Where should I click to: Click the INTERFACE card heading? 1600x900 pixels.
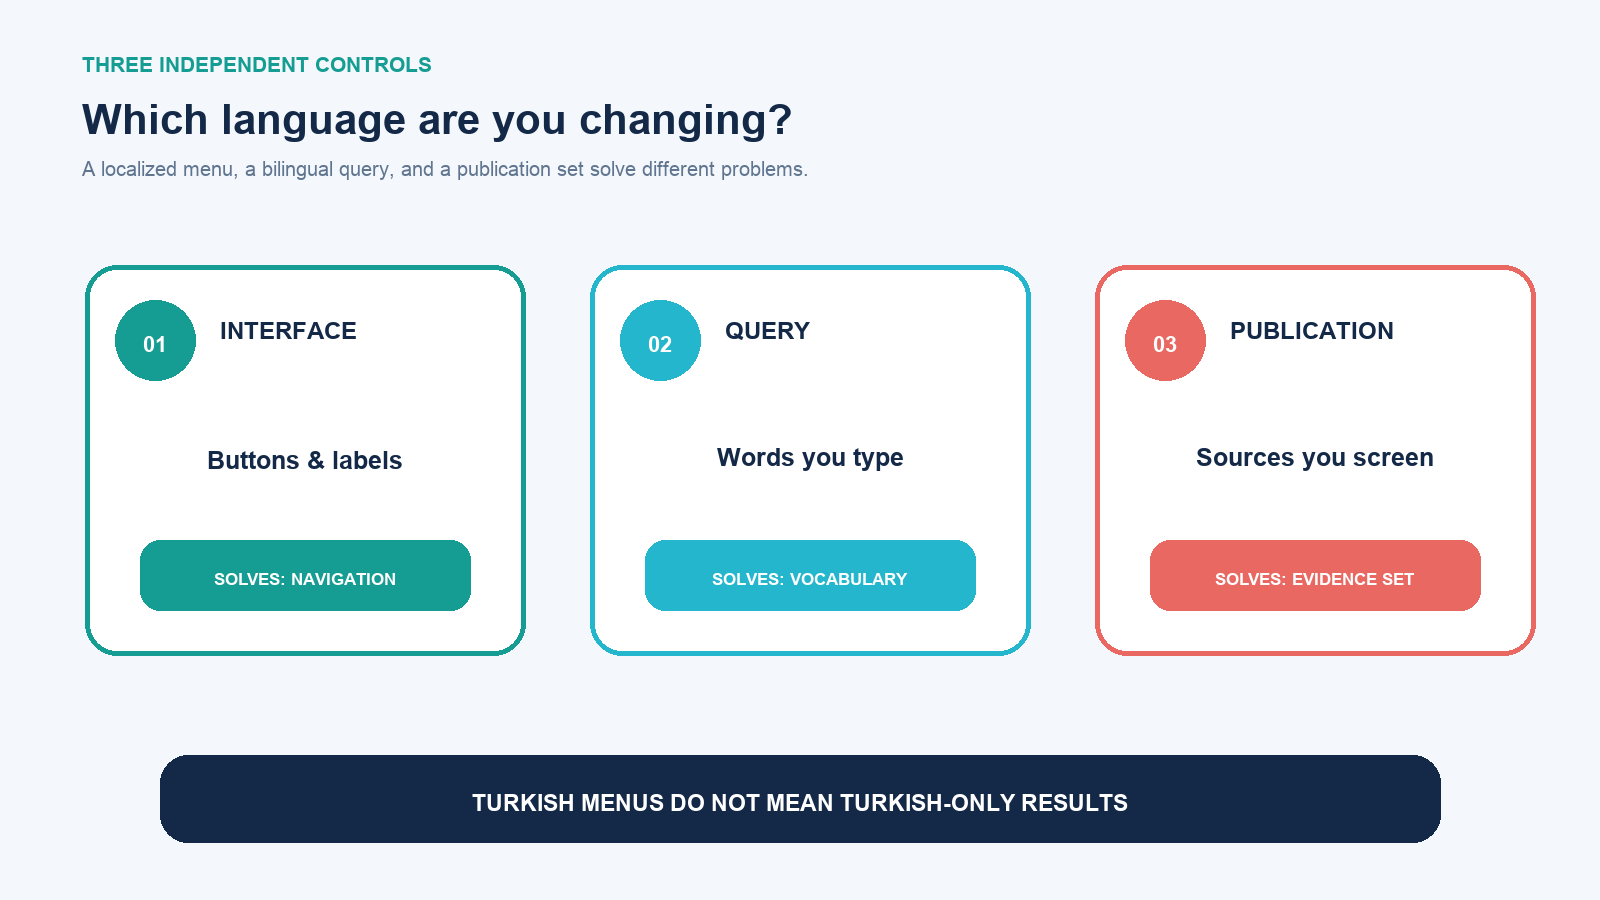[x=288, y=331]
